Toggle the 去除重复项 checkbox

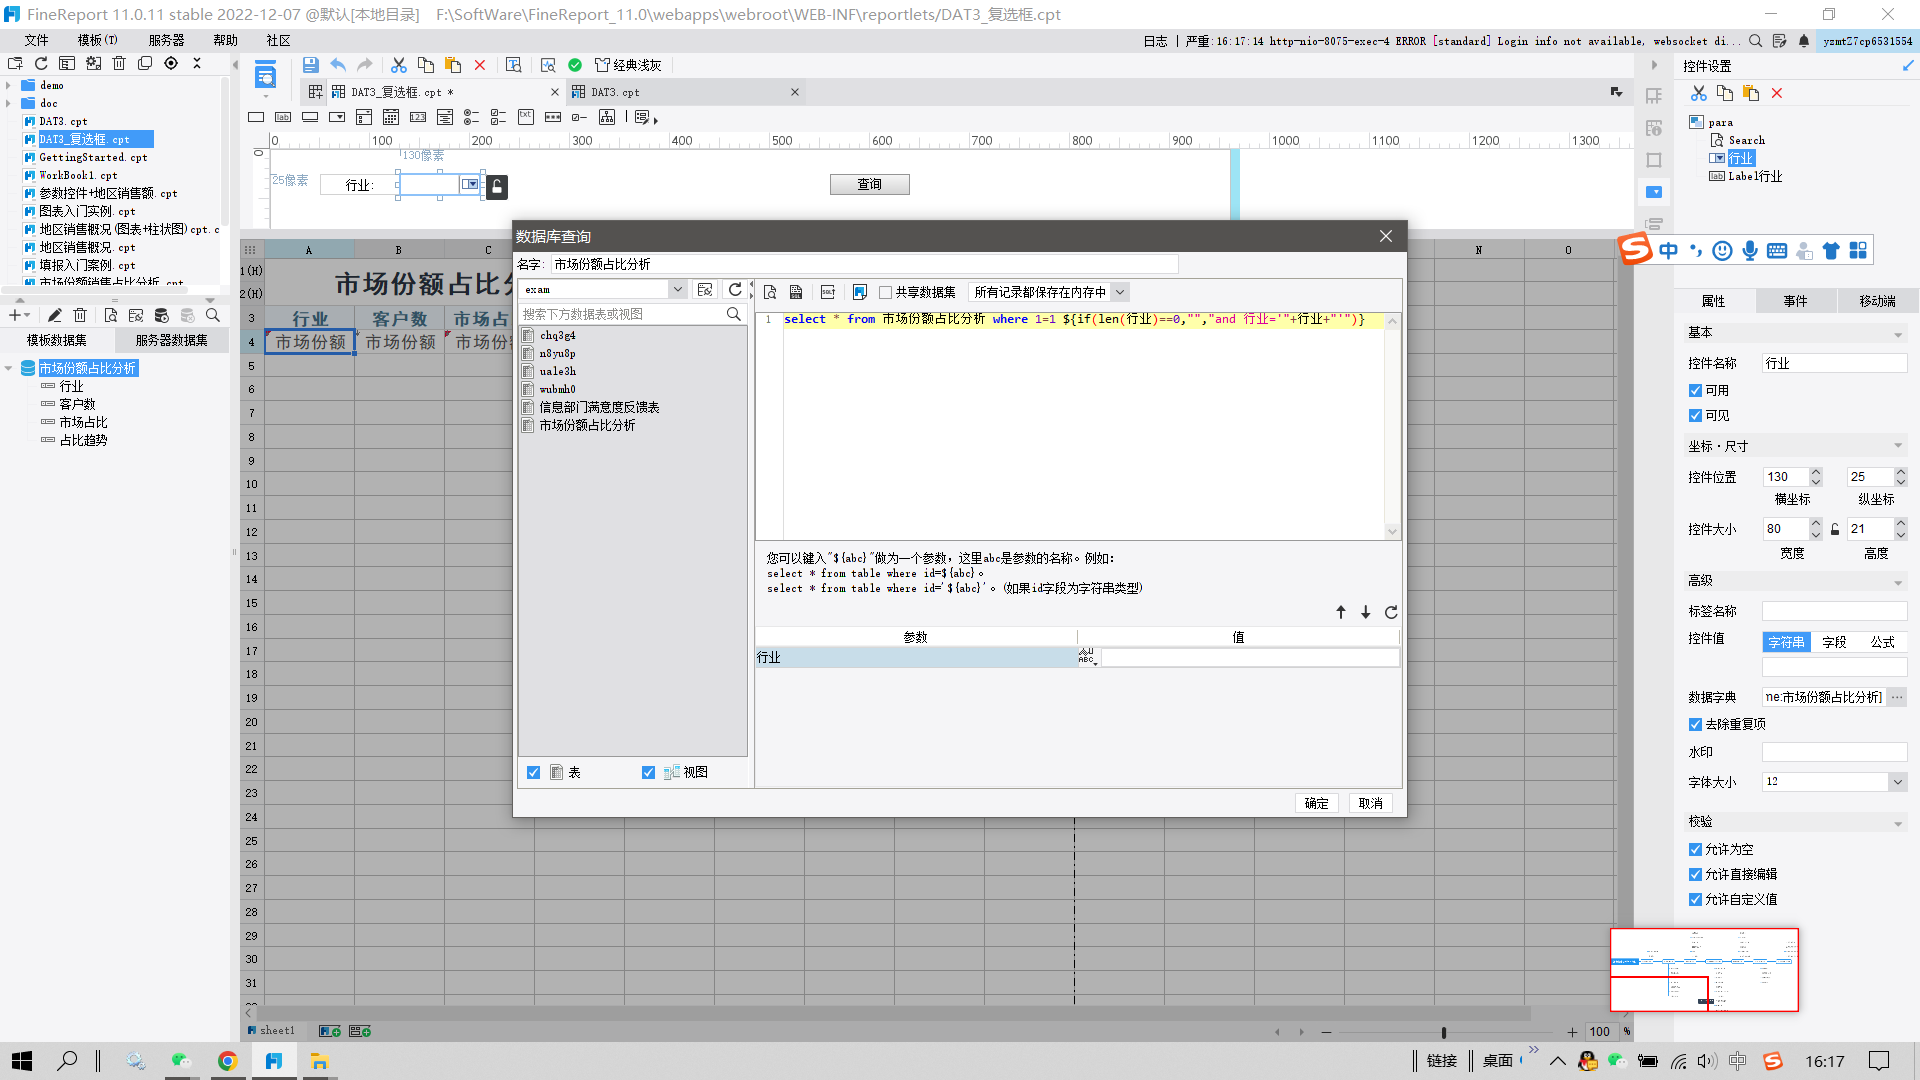tap(1695, 724)
